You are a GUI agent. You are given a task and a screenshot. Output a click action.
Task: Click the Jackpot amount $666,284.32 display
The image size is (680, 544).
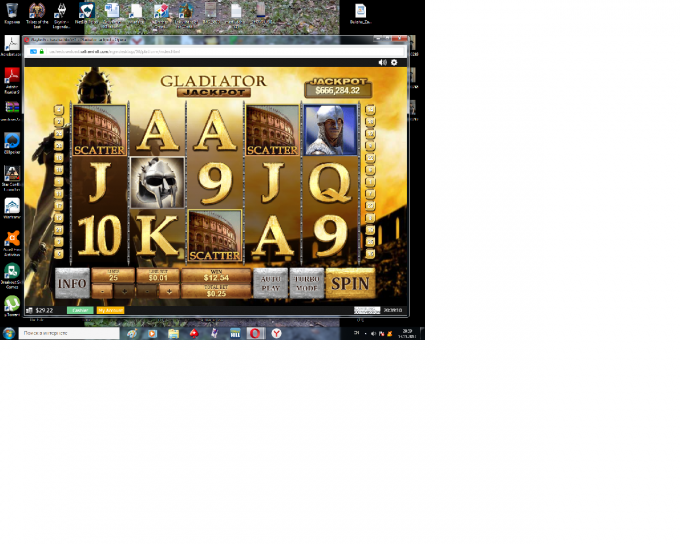338,90
